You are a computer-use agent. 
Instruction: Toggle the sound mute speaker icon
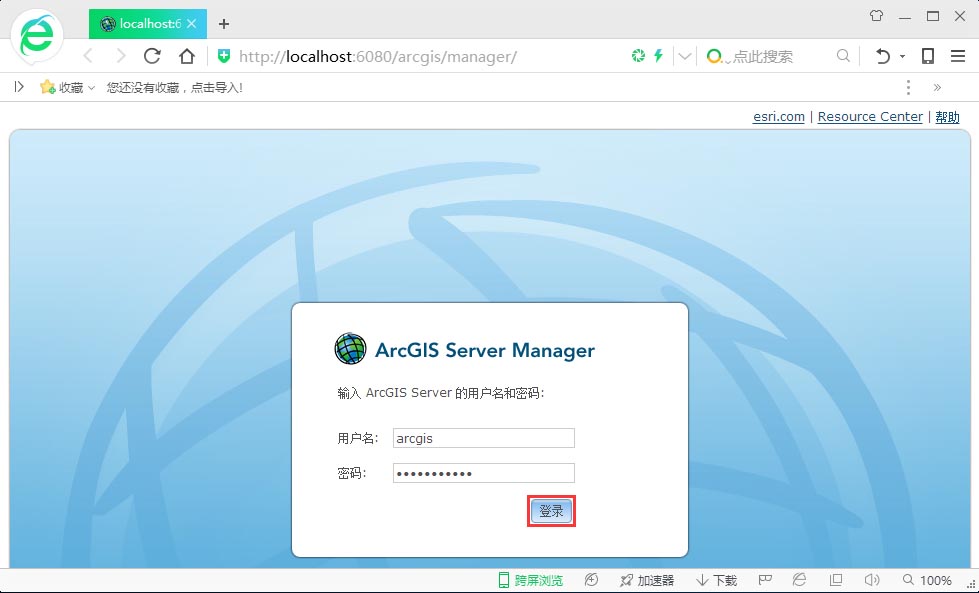872,580
